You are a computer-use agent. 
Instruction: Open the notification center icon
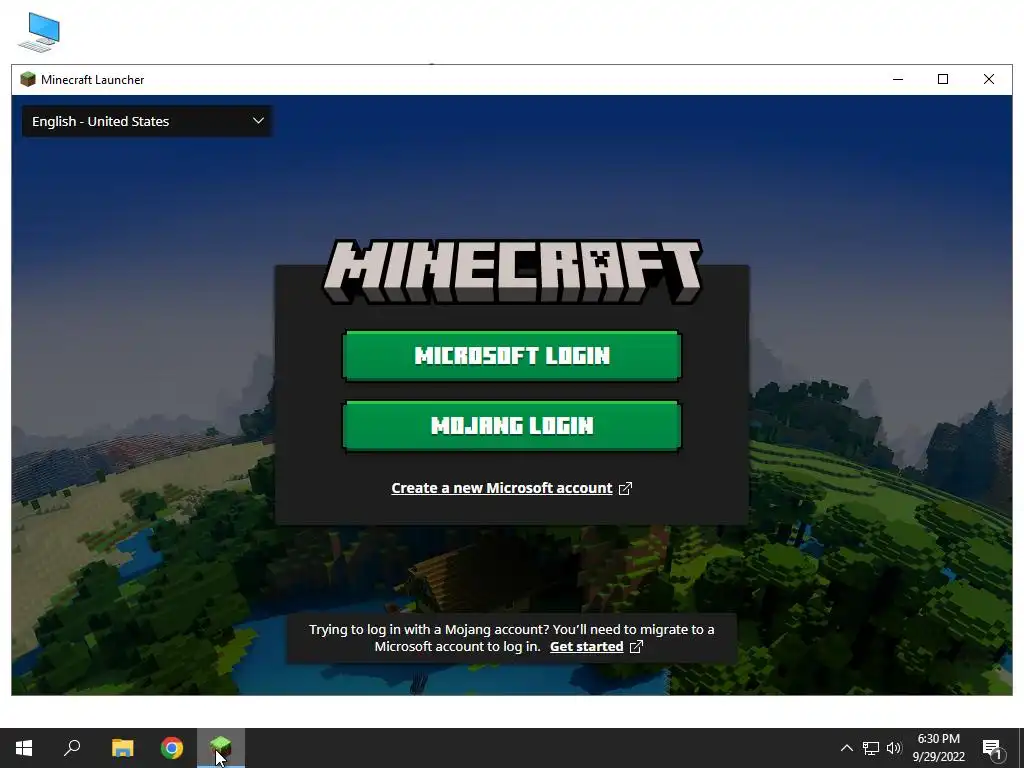[992, 748]
